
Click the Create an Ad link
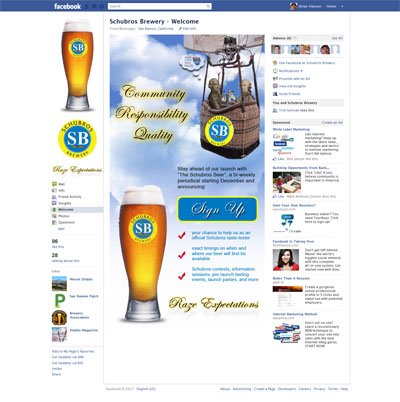(332, 123)
